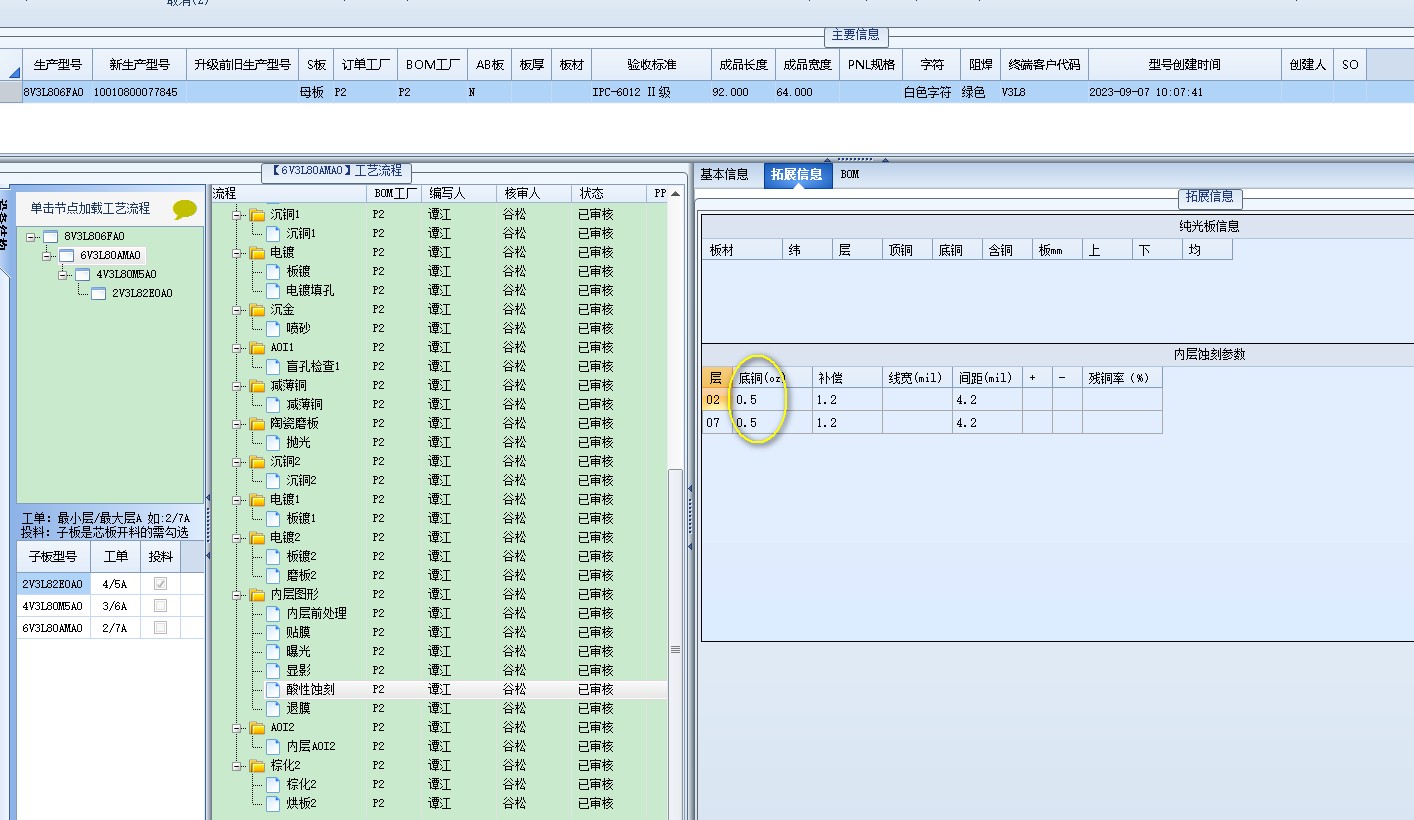1414x820 pixels.
Task: Click layer 07 row in etching parameters
Action: point(932,423)
